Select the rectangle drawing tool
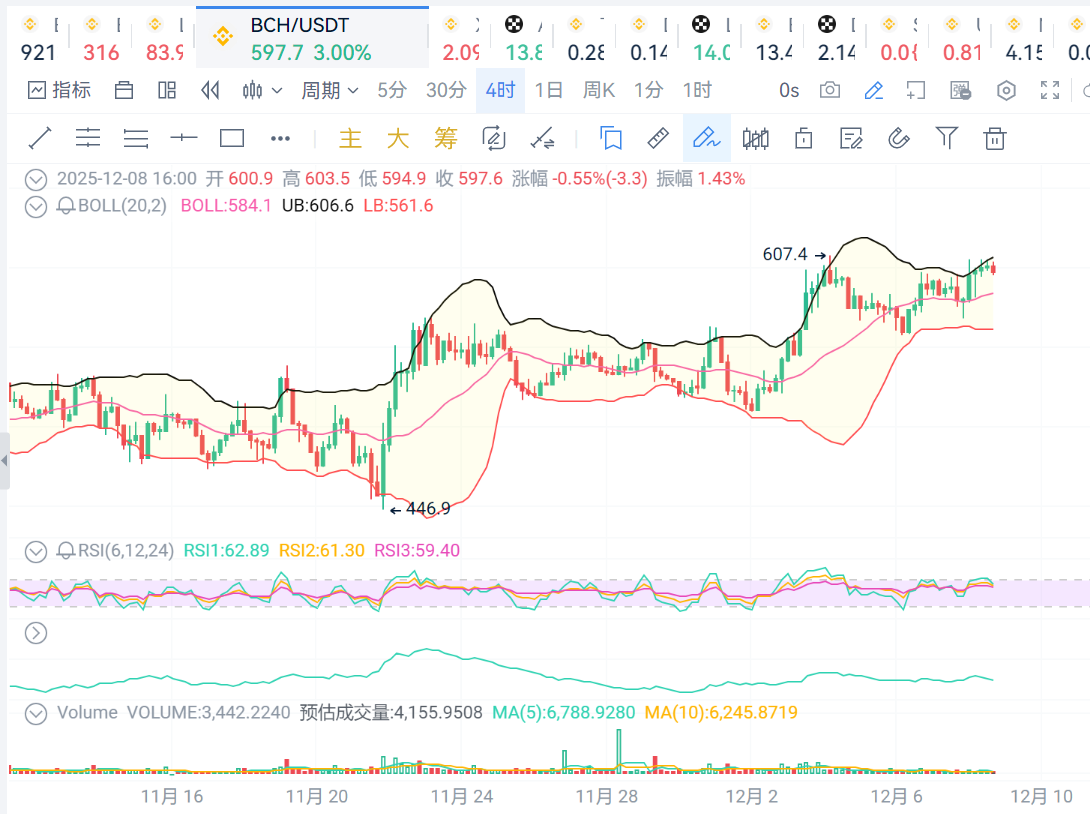Image resolution: width=1090 pixels, height=814 pixels. point(232,138)
